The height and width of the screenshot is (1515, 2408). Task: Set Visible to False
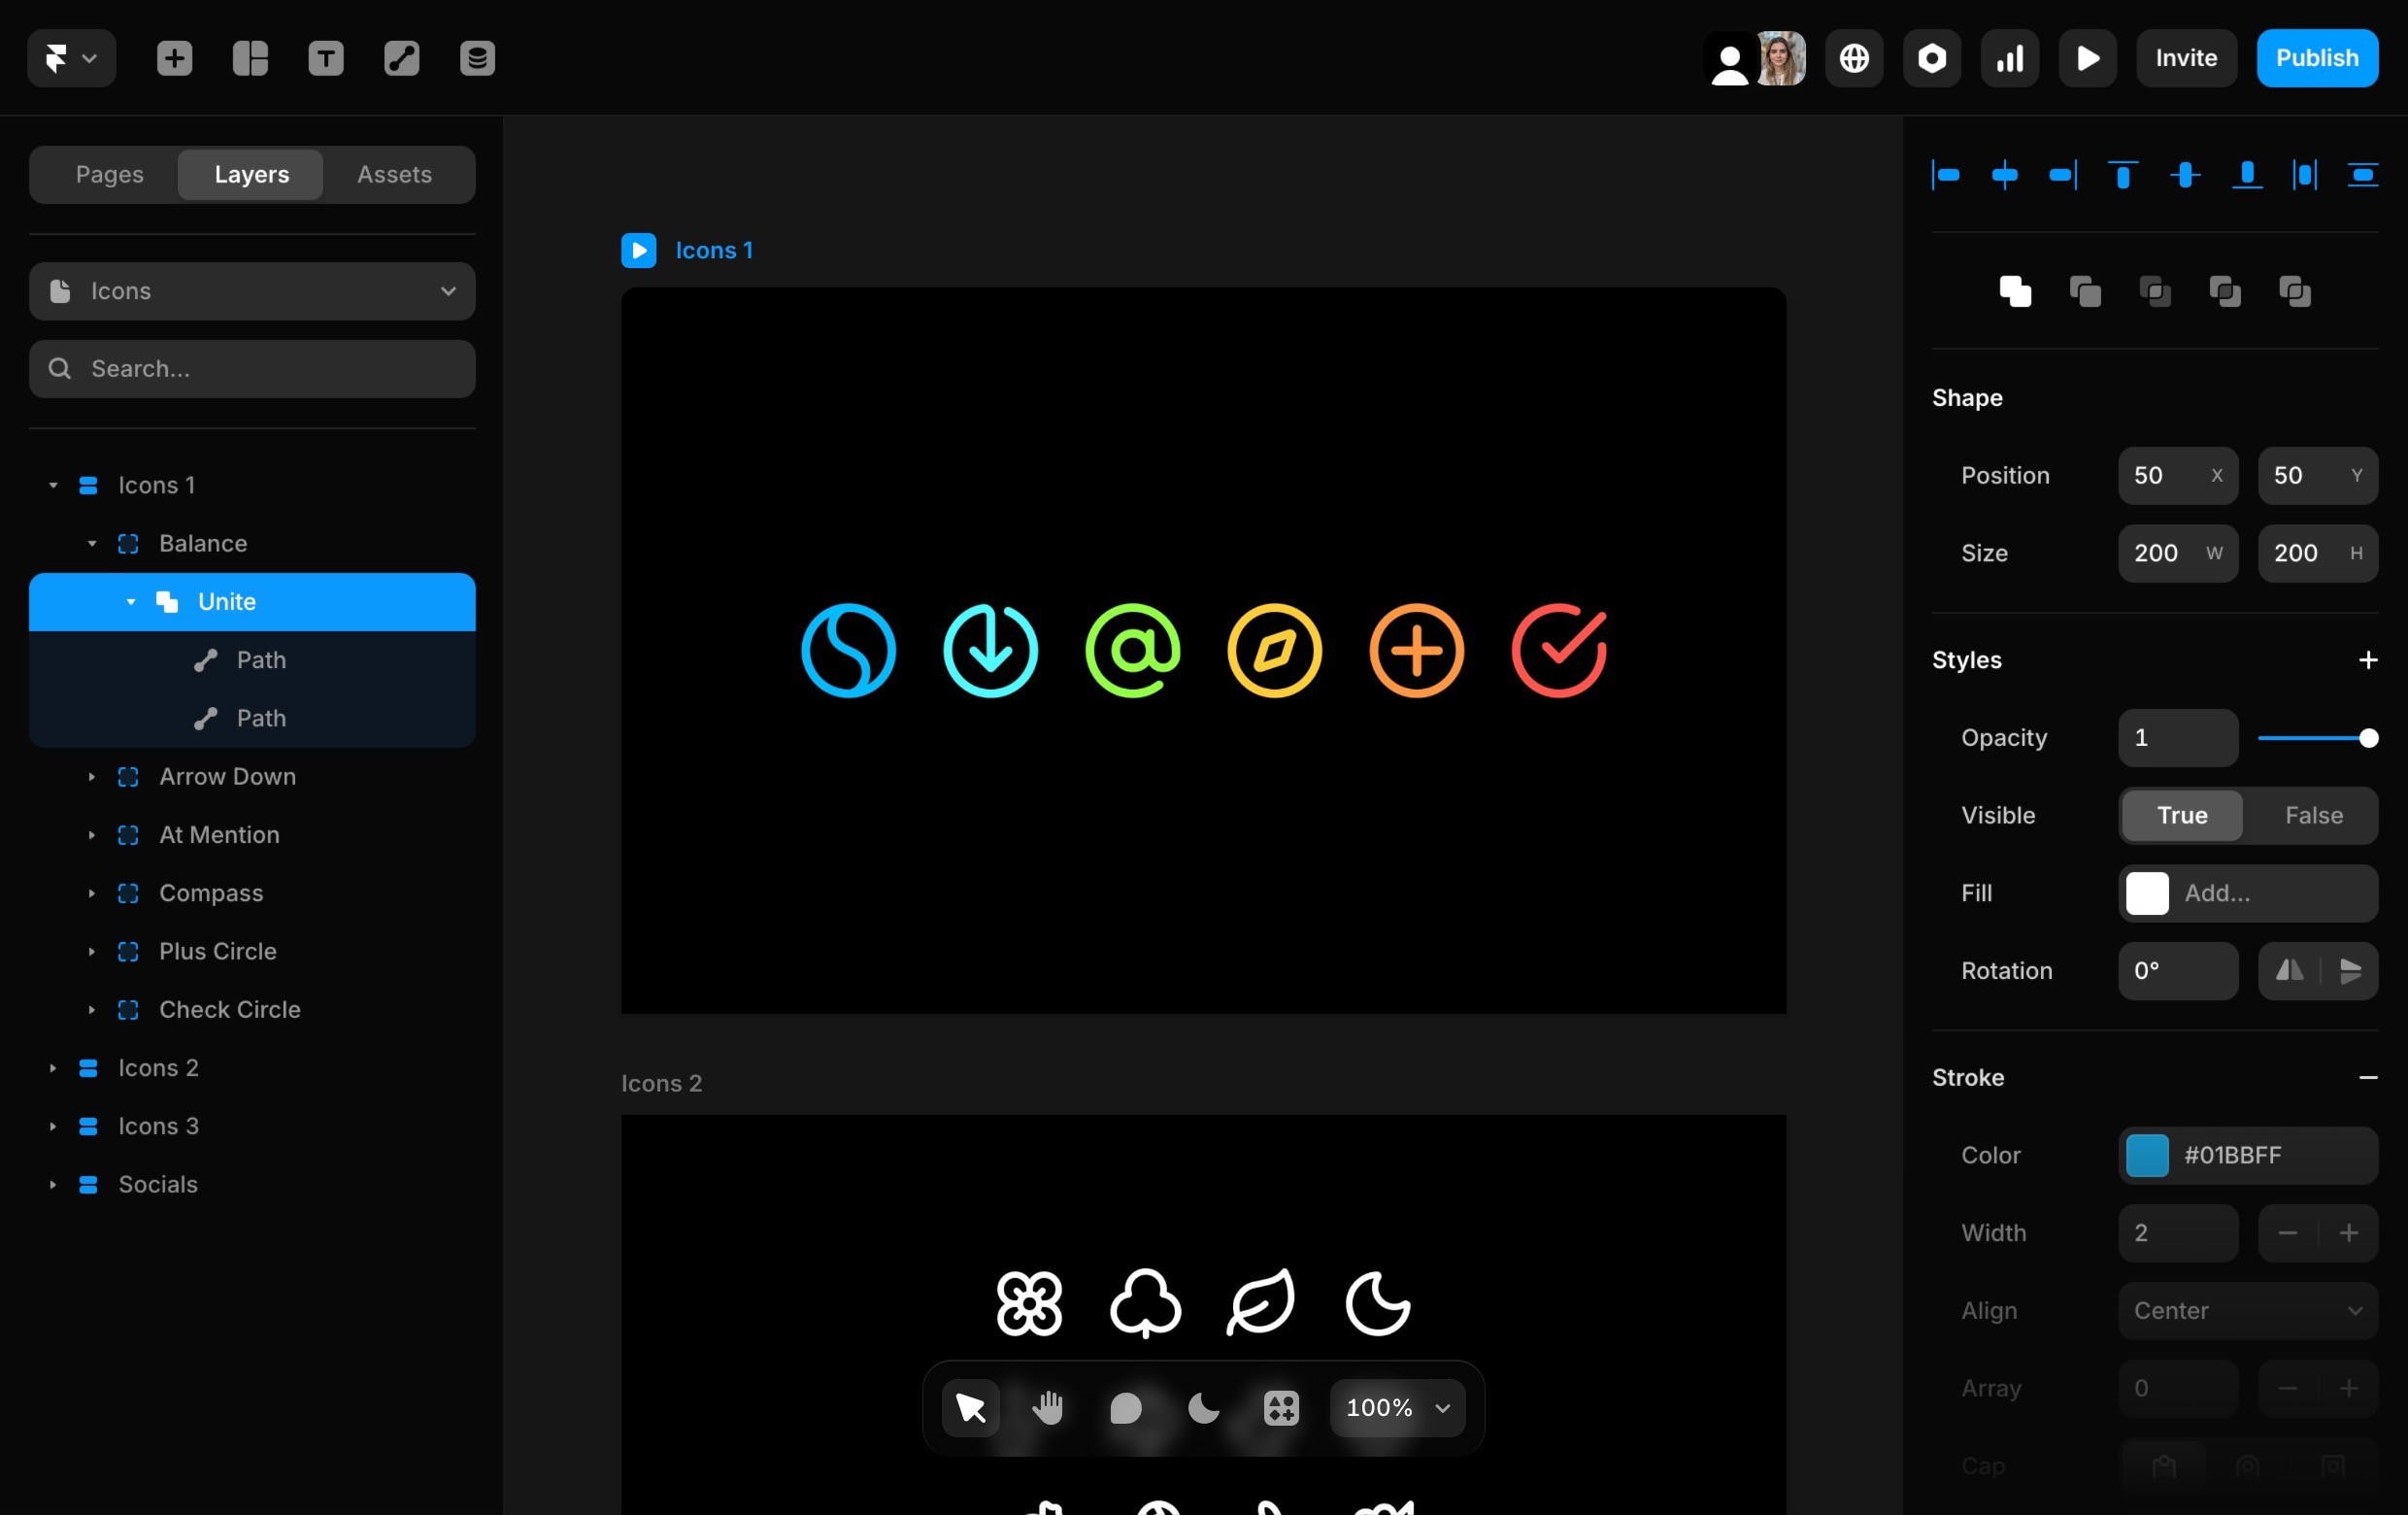coord(2313,815)
